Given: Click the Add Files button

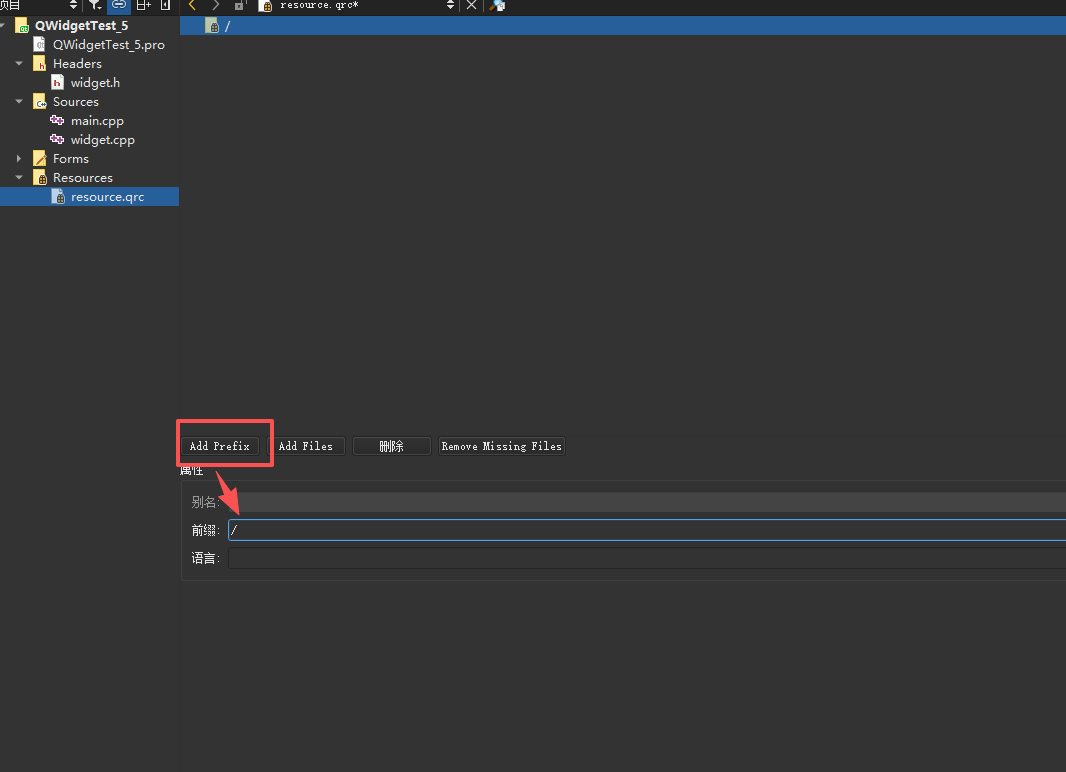Looking at the screenshot, I should (x=306, y=446).
